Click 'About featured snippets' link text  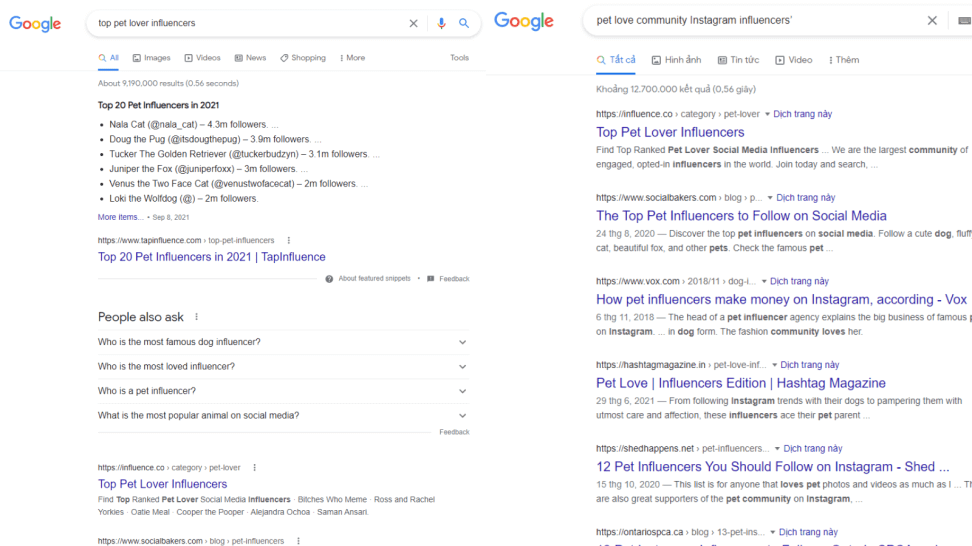pyautogui.click(x=374, y=279)
